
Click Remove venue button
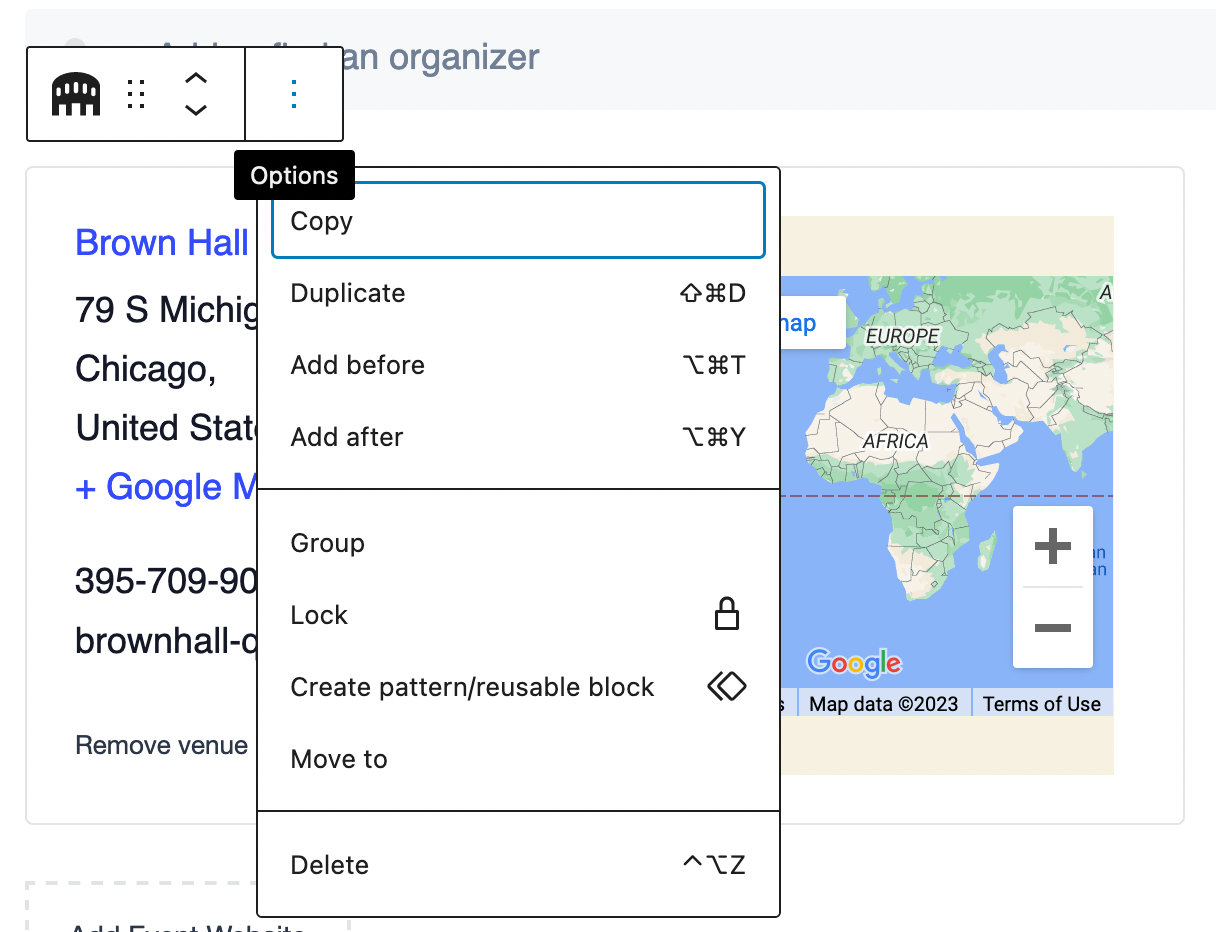(162, 745)
